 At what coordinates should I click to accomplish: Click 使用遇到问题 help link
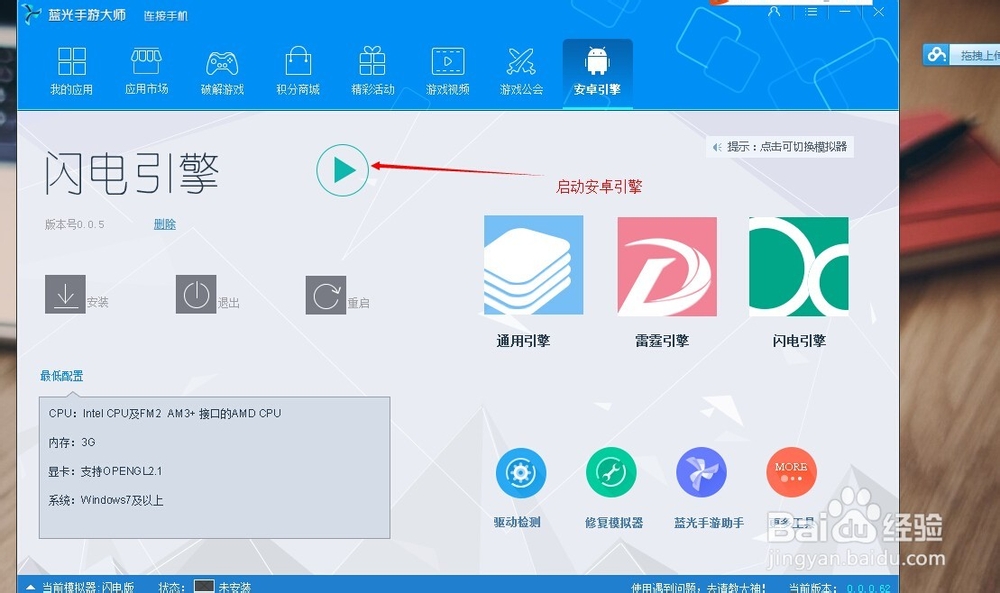pyautogui.click(x=698, y=587)
